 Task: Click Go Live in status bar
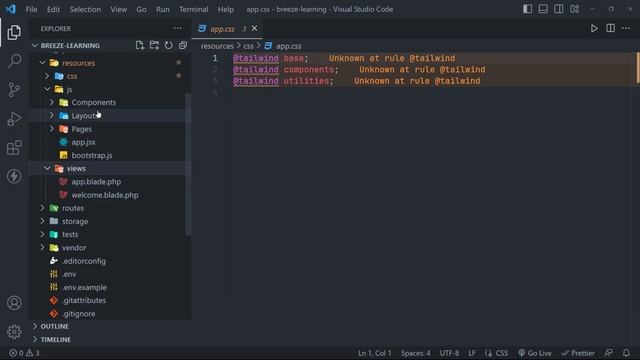click(x=535, y=353)
